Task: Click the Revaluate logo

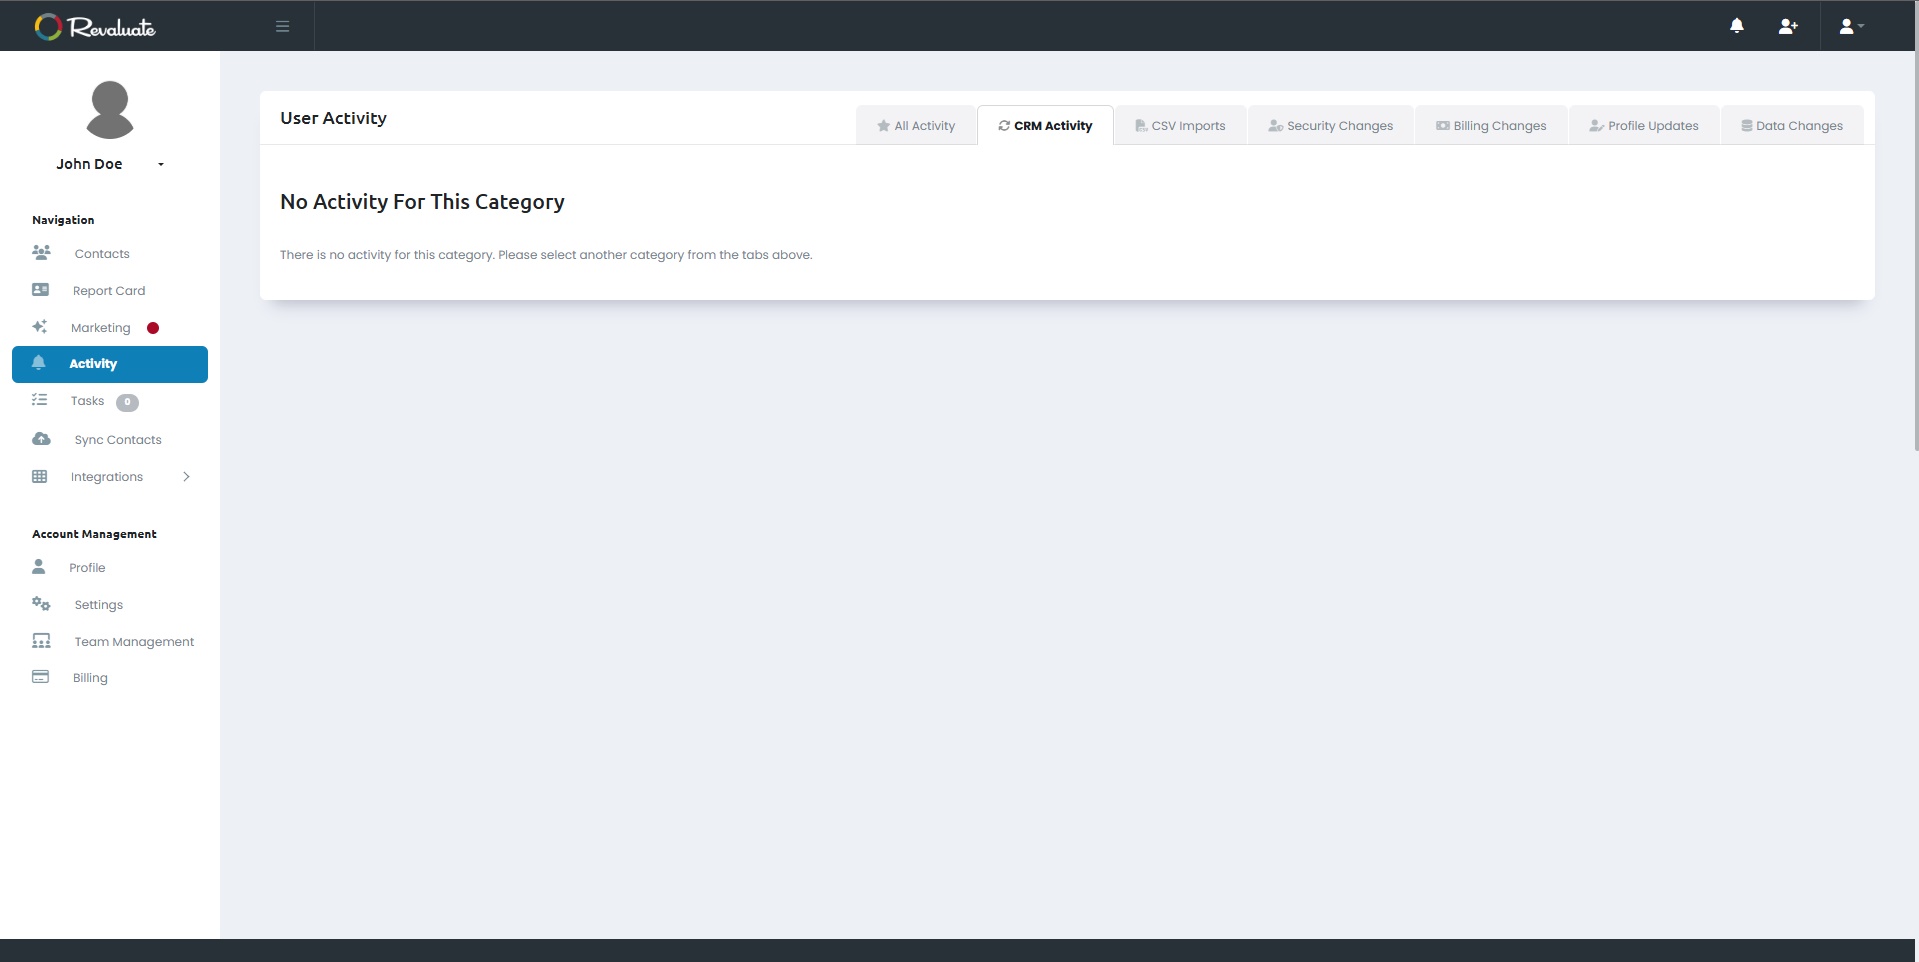Action: (x=95, y=27)
